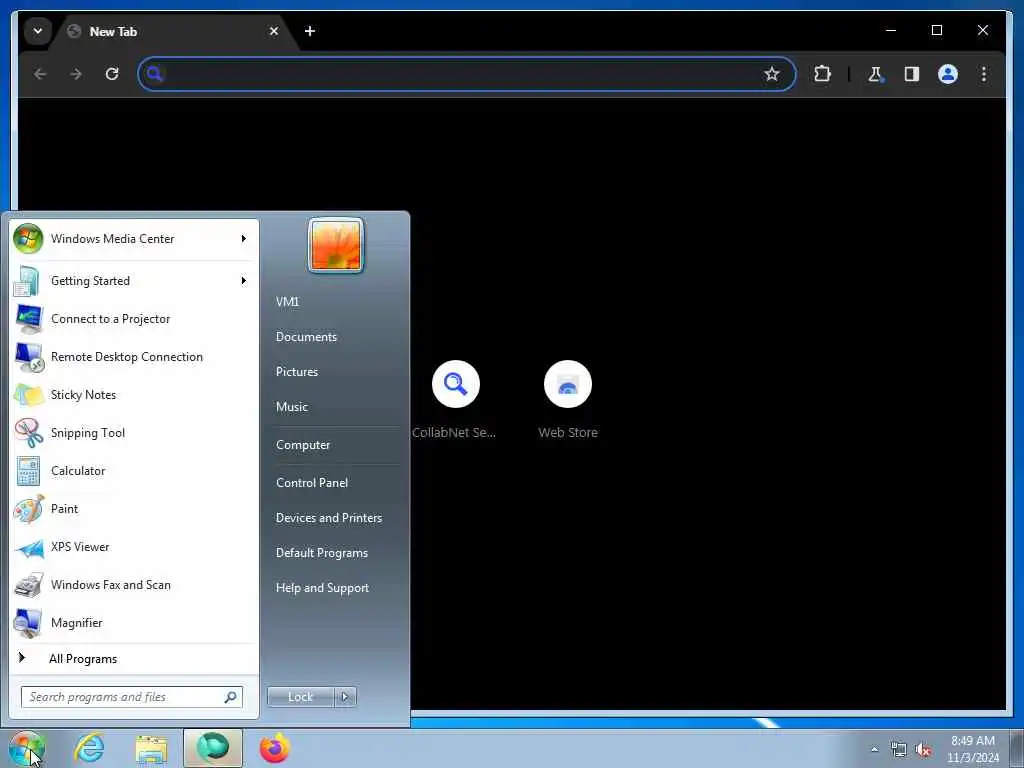The width and height of the screenshot is (1024, 768).
Task: Open Windows Fax and Scan
Action: pyautogui.click(x=134, y=584)
